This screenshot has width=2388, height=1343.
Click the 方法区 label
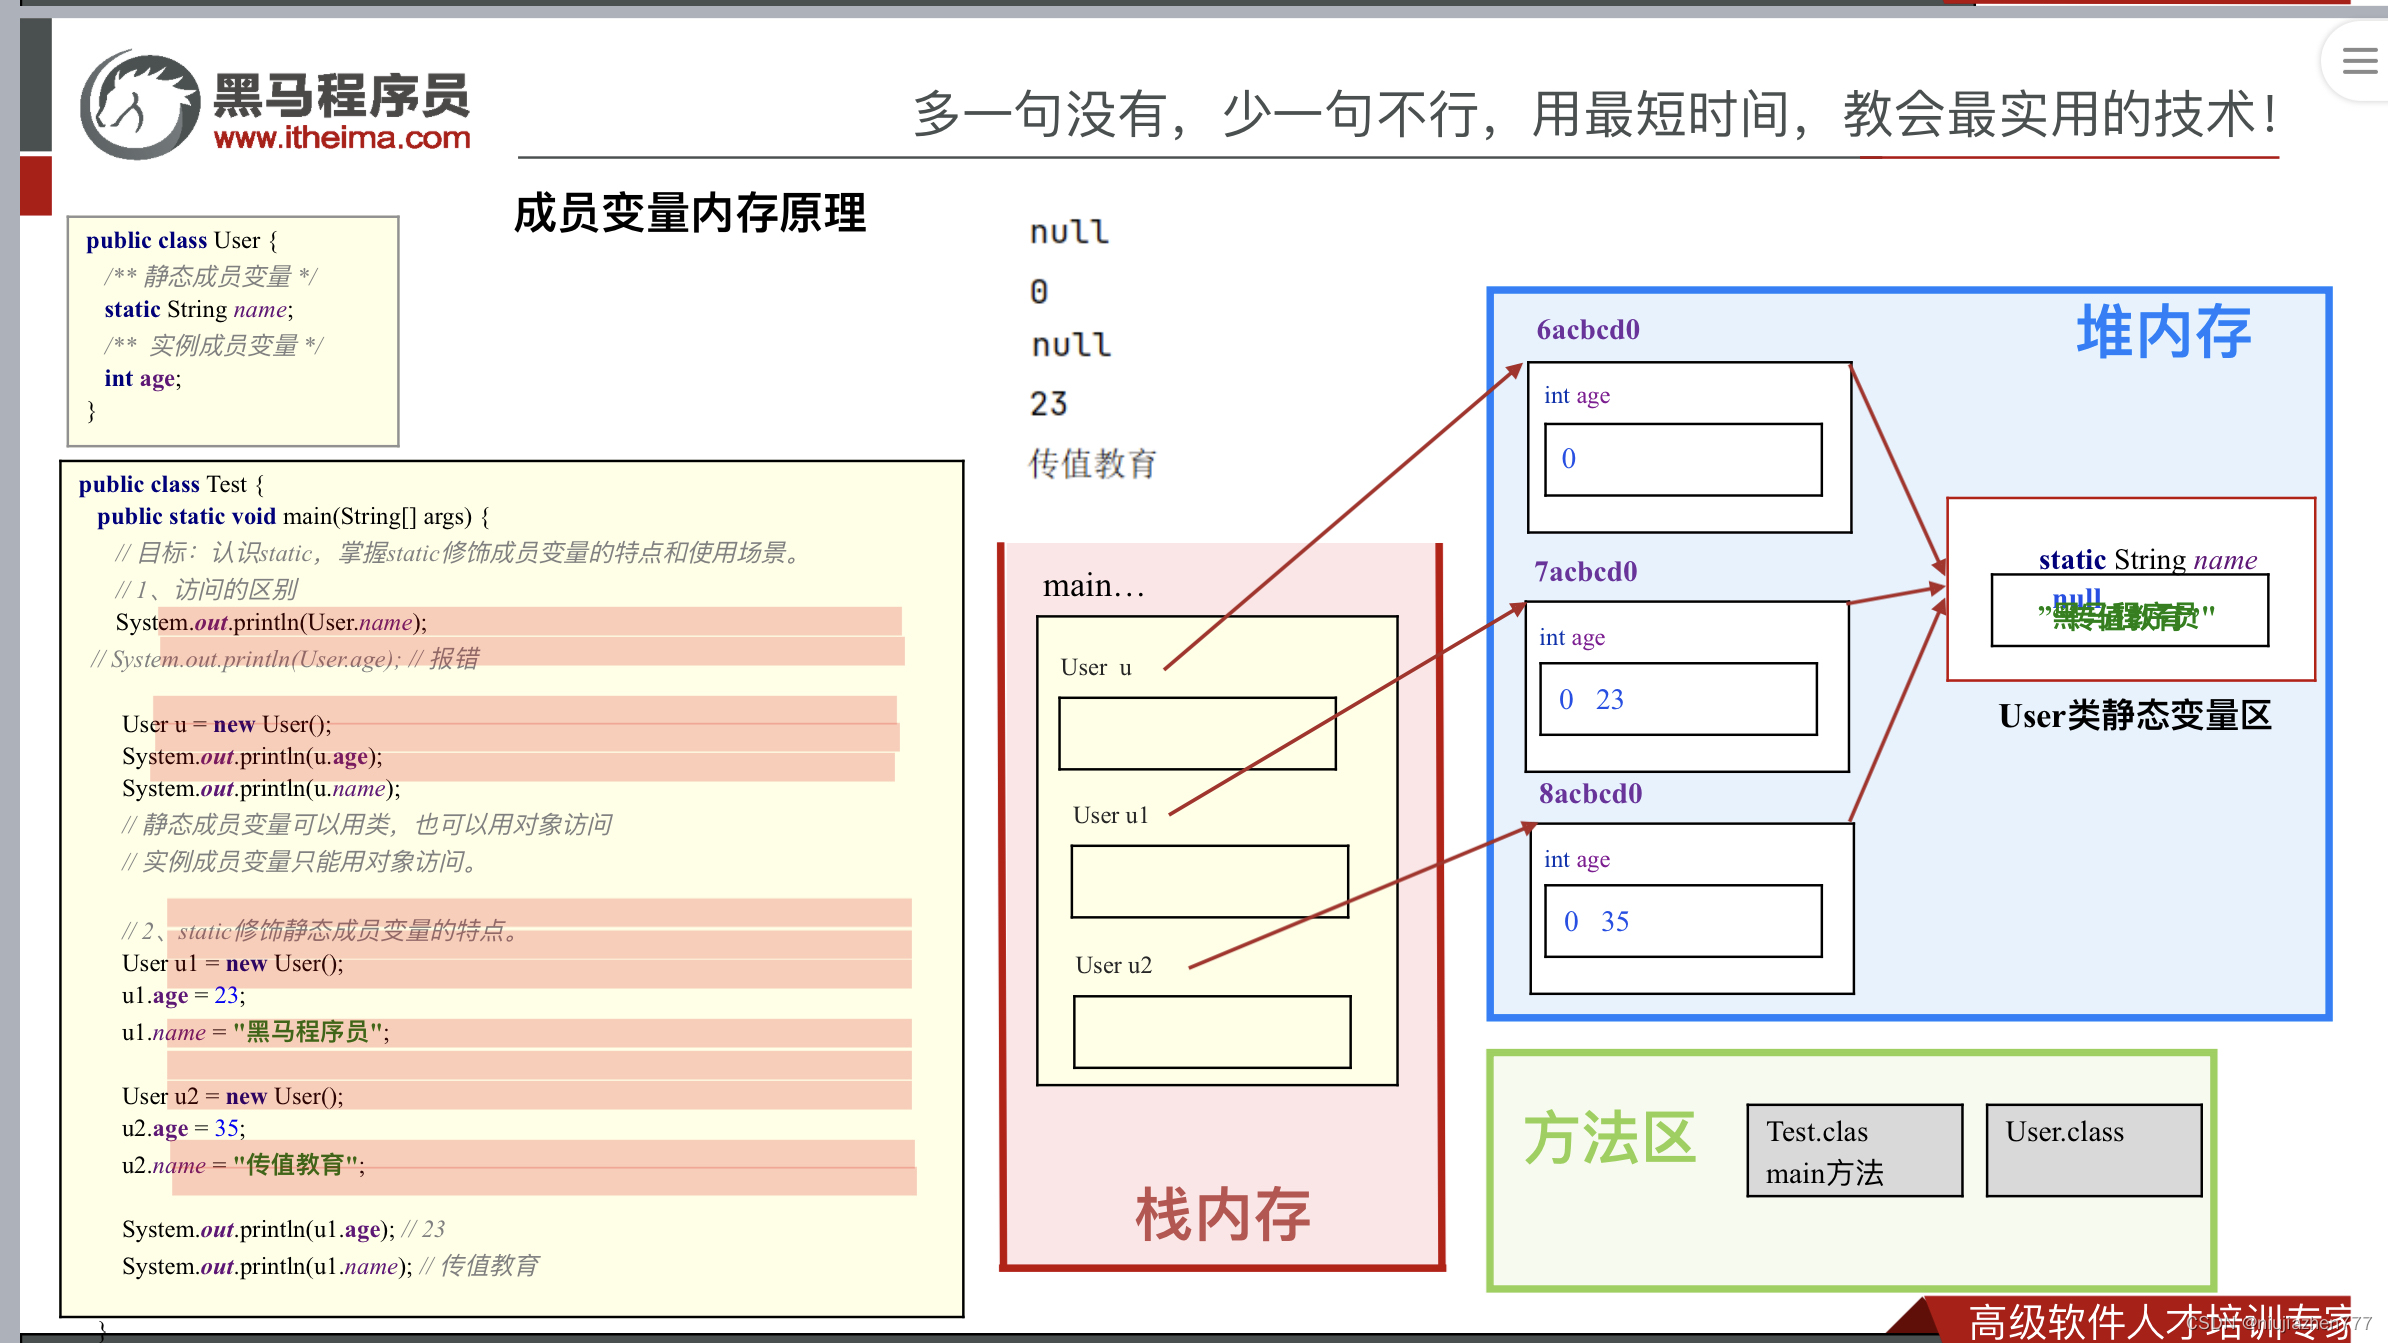[x=1609, y=1138]
